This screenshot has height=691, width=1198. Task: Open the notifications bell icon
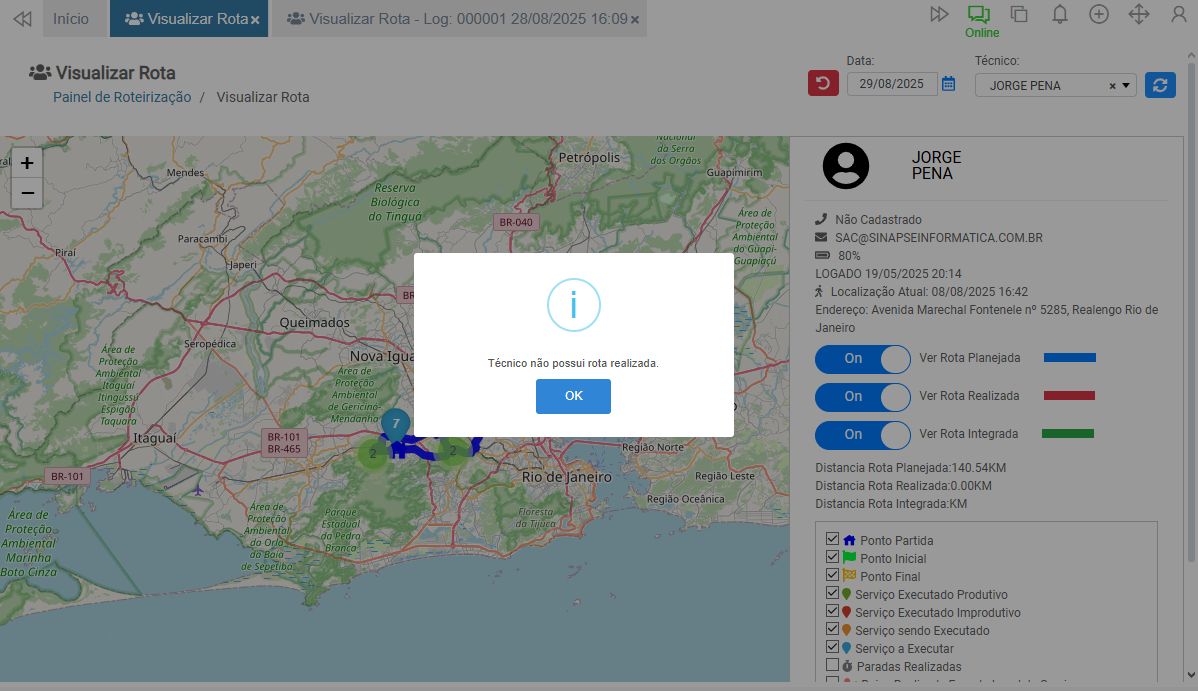pyautogui.click(x=1060, y=14)
